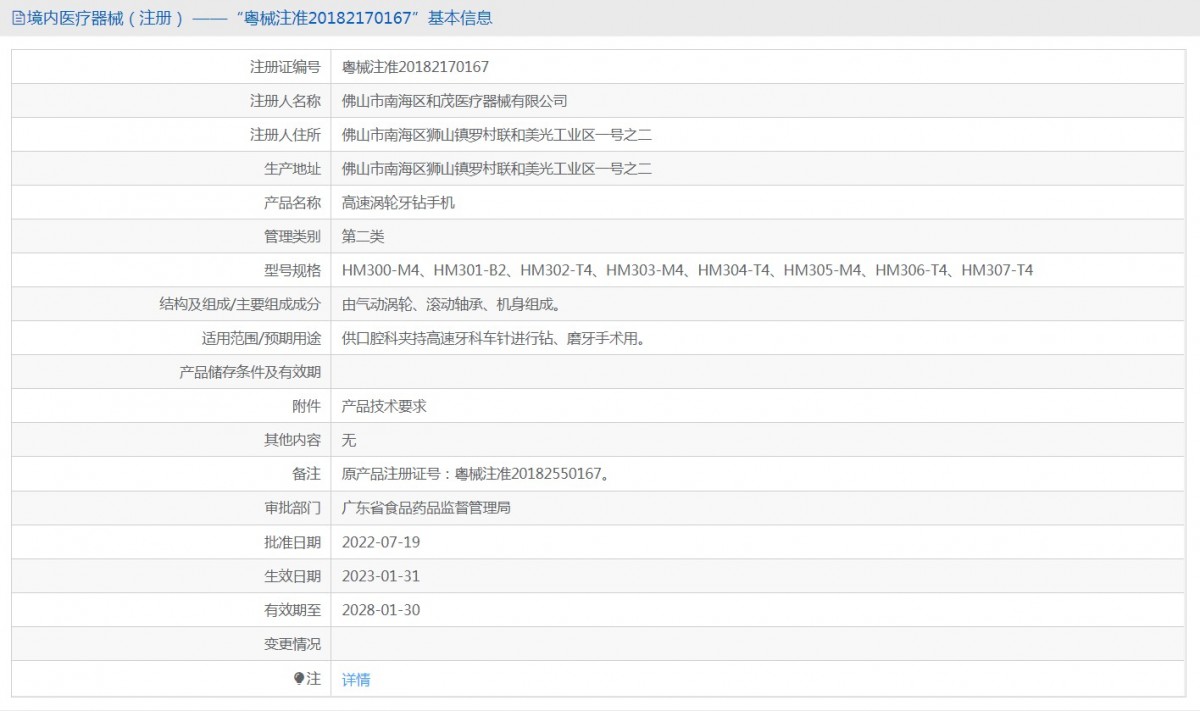Select the attachment value 产品技术要求
1200x711 pixels.
384,407
